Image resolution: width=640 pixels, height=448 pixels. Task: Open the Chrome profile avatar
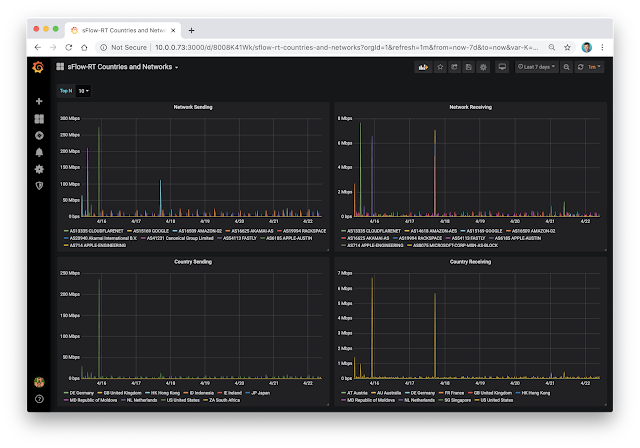[587, 47]
